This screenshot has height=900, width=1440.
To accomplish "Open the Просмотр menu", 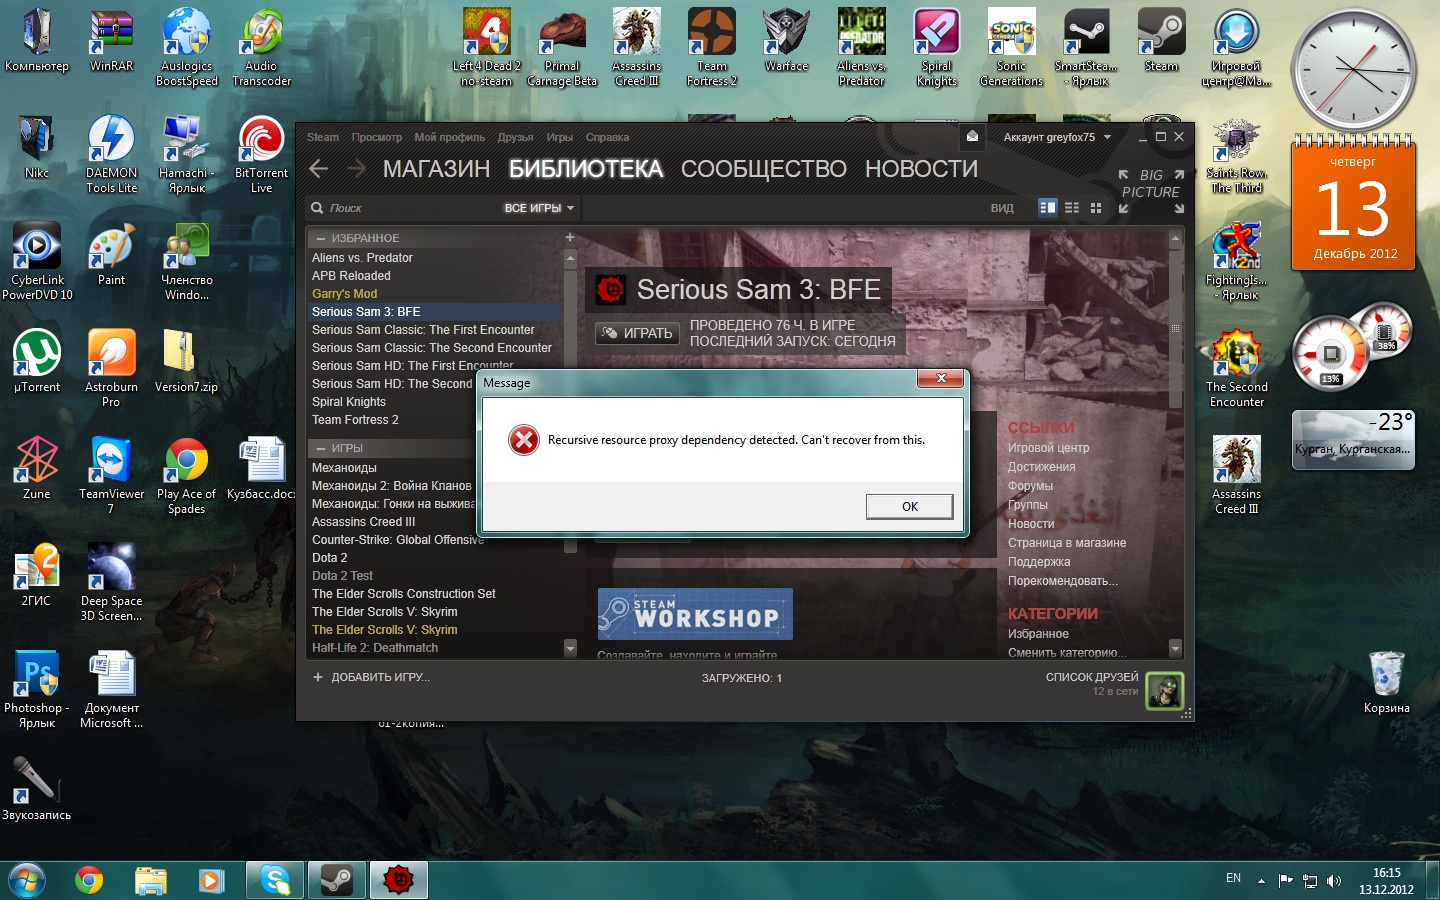I will point(377,137).
